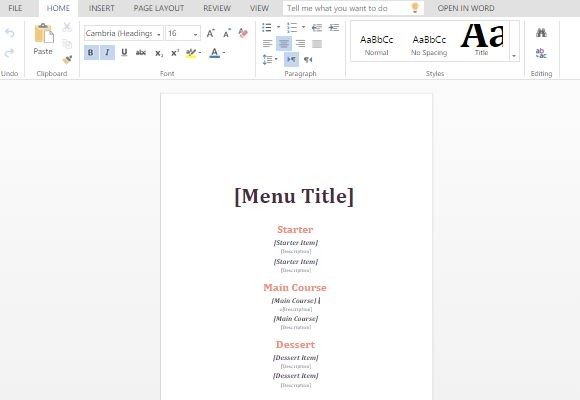Screen dimensions: 580x400
Task: Grow the font size
Action: (210, 33)
